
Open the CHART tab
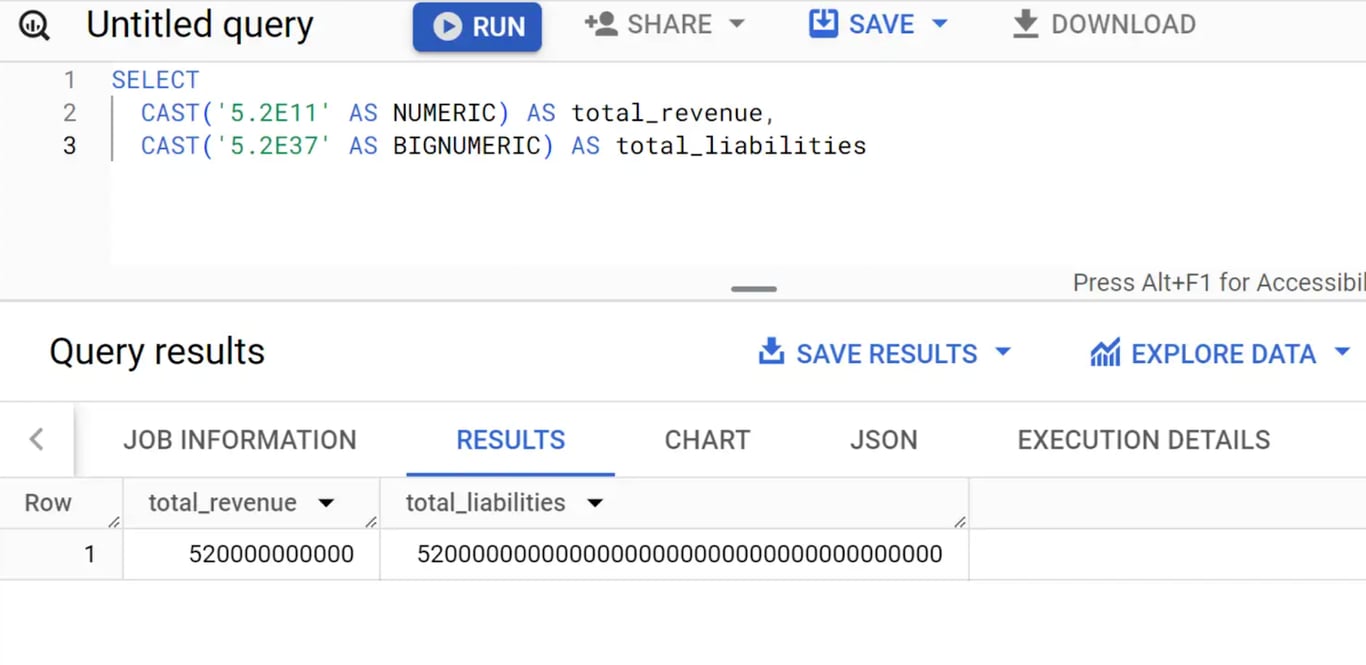pos(707,440)
